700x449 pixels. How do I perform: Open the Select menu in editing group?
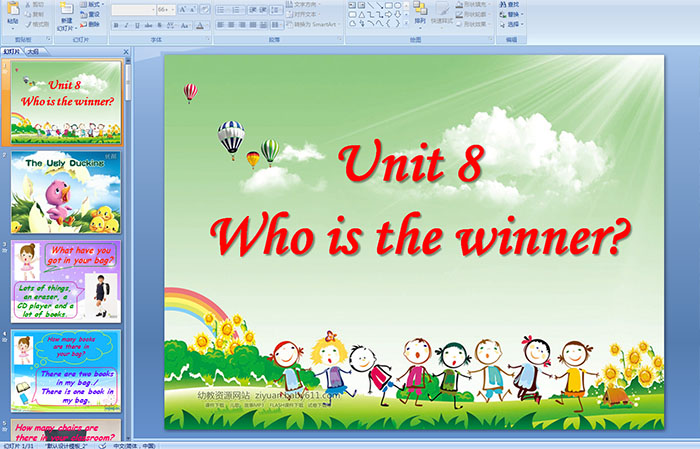(x=511, y=24)
